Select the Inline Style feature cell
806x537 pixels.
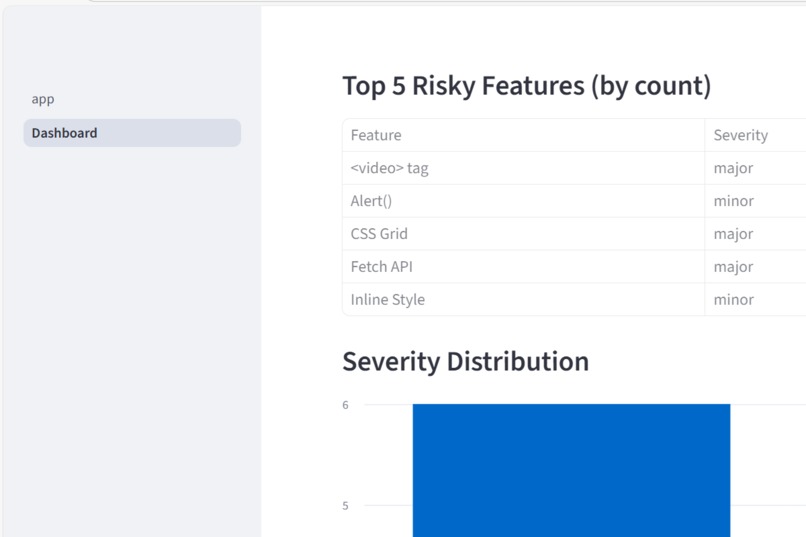(x=523, y=300)
